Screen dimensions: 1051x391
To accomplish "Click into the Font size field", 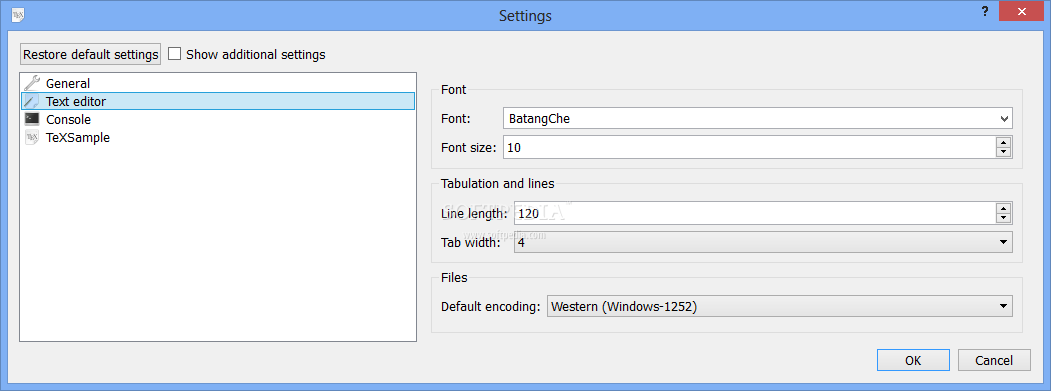I will pos(749,147).
